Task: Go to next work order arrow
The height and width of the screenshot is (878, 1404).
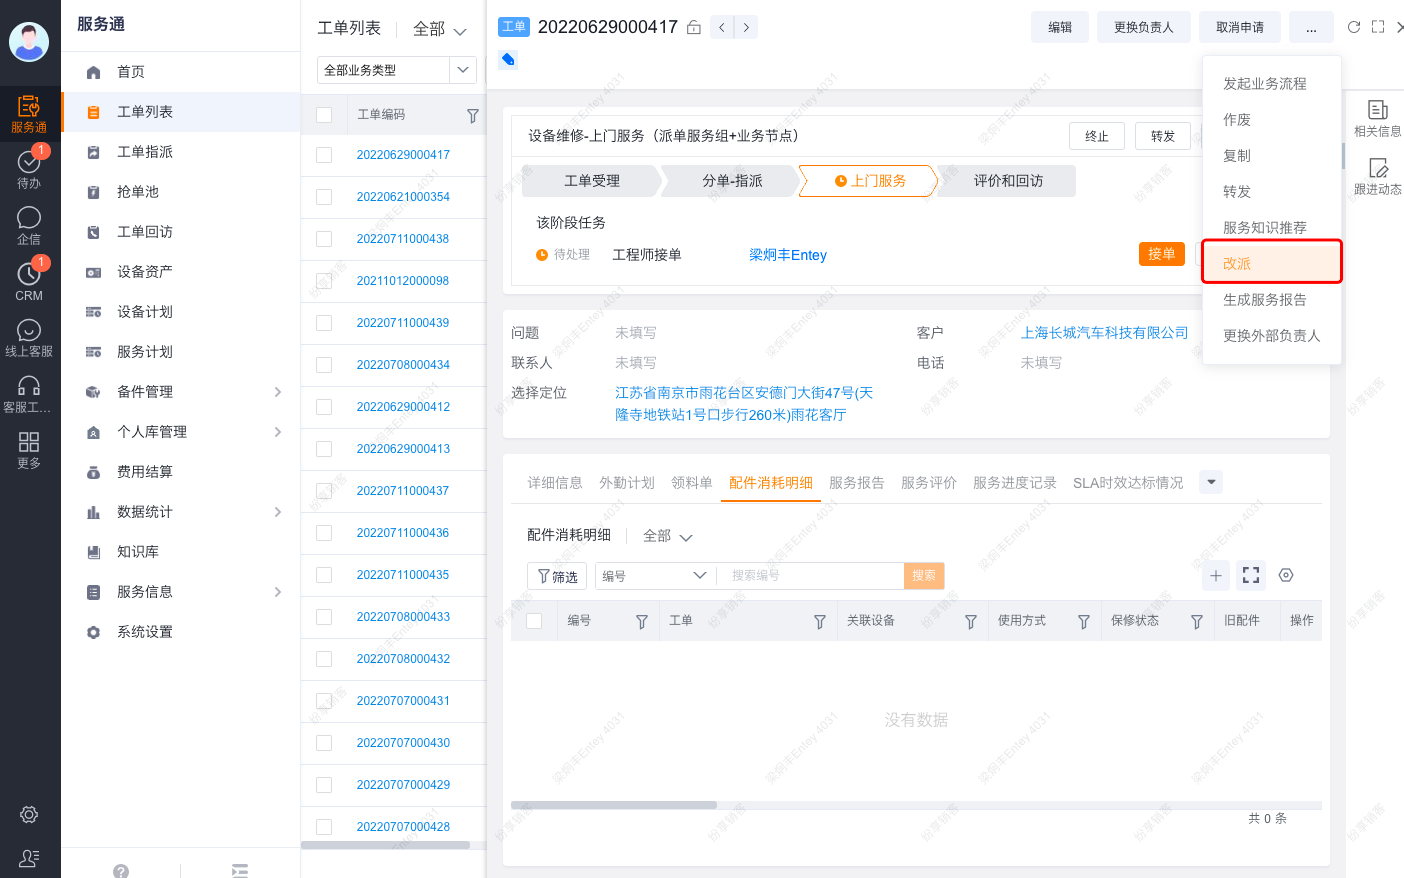Action: tap(746, 27)
